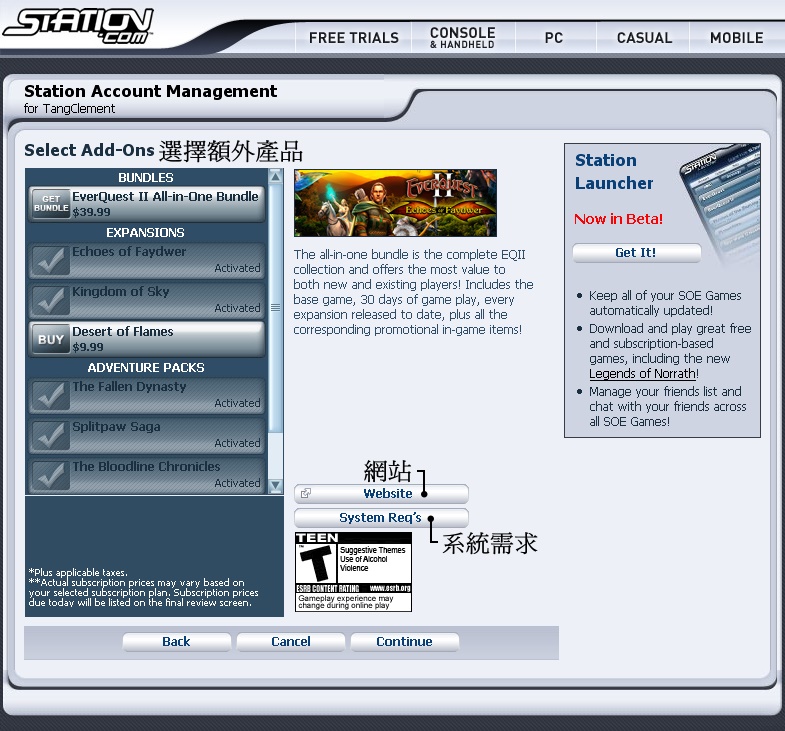This screenshot has height=731, width=785.
Task: Go to the CONSOLE & HANDHELD tab
Action: [462, 38]
